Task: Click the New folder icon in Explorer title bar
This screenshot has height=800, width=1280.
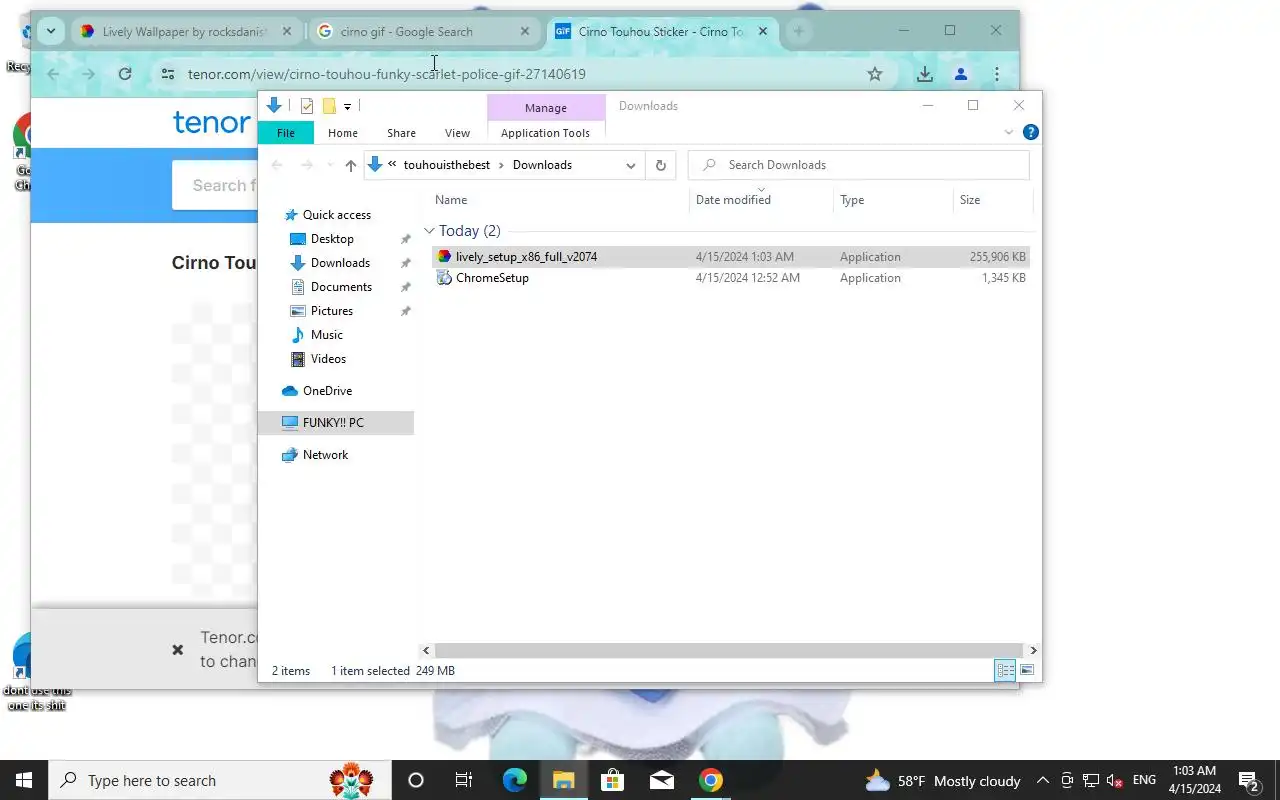Action: pyautogui.click(x=329, y=106)
